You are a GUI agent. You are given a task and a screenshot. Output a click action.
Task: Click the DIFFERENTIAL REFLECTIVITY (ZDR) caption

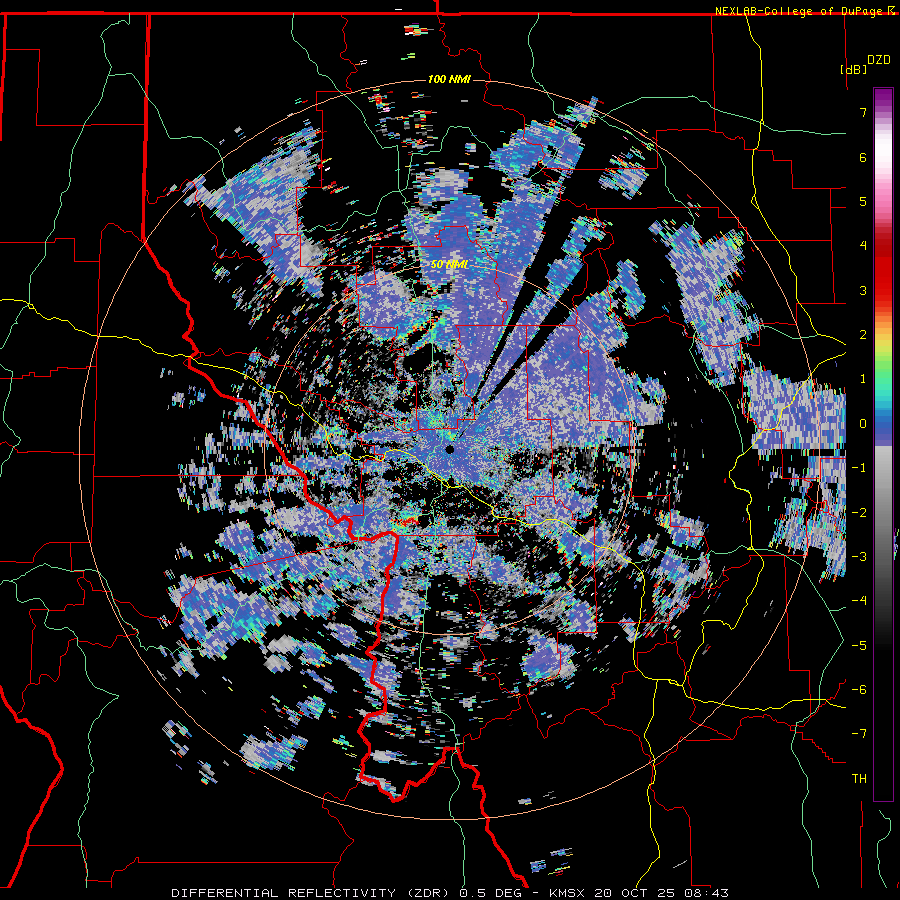click(x=312, y=893)
